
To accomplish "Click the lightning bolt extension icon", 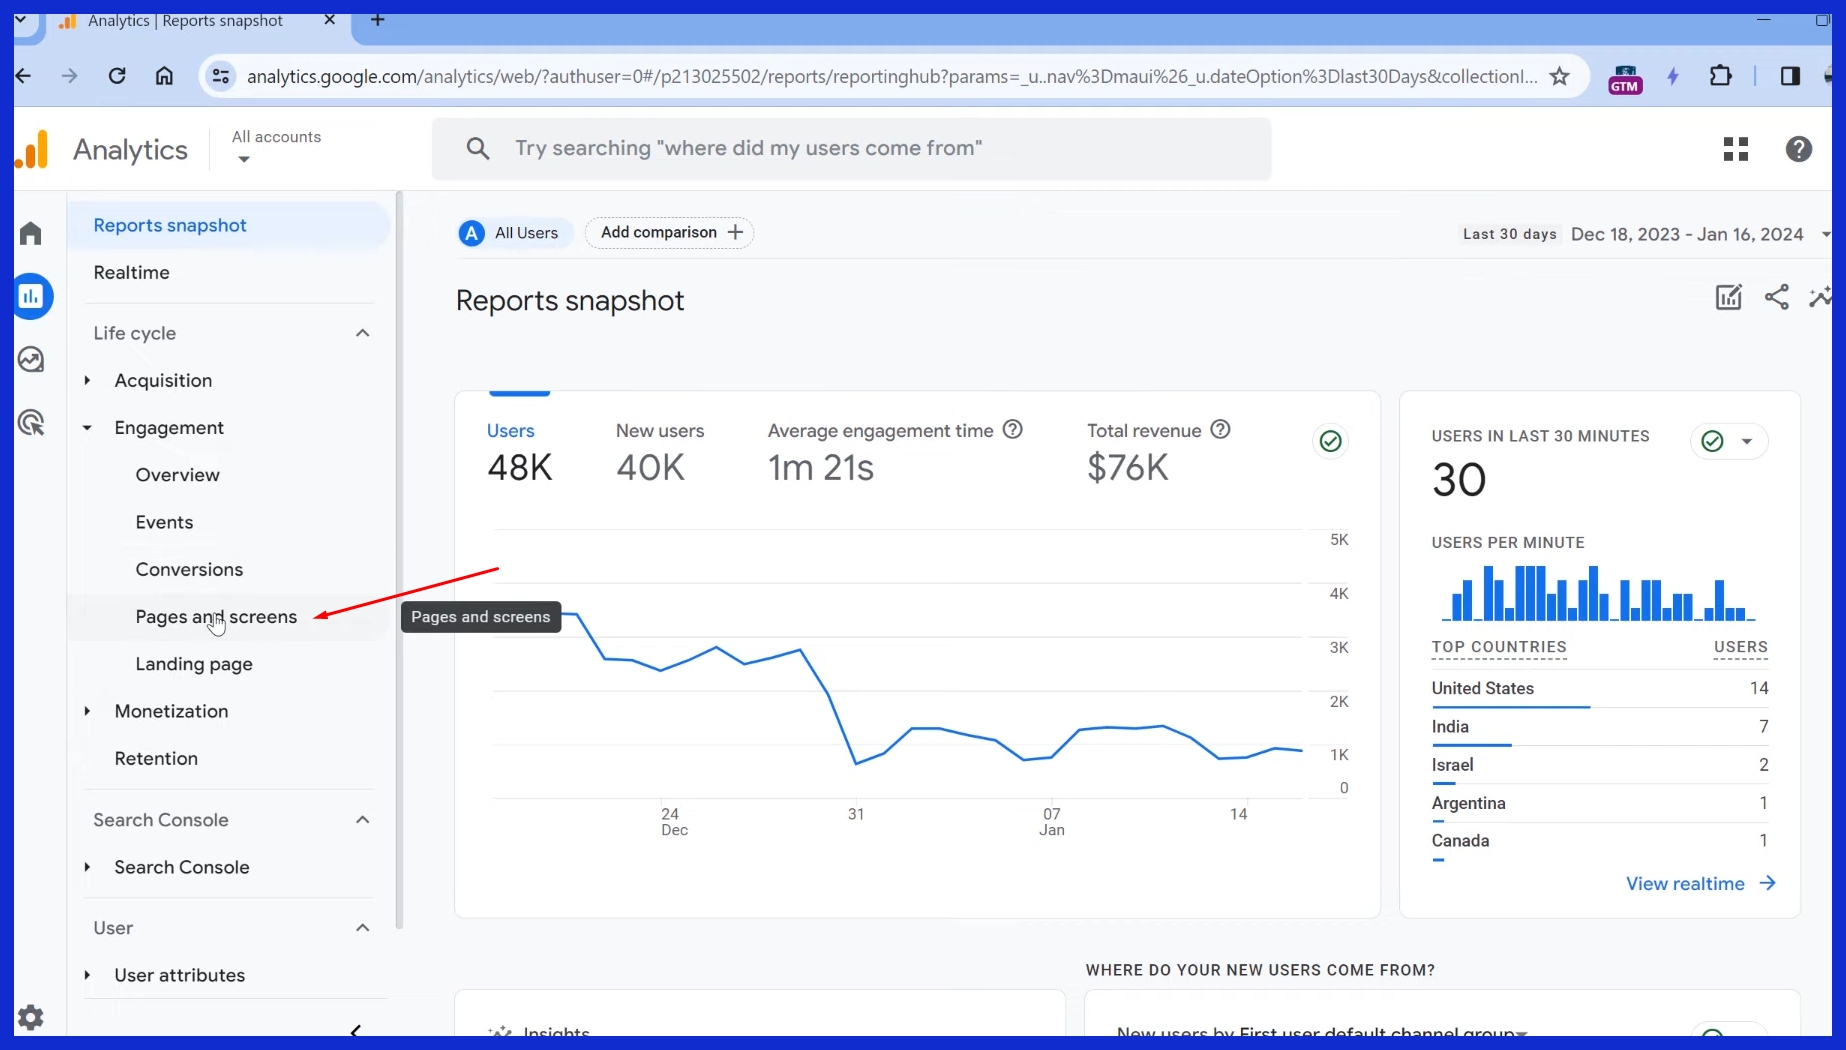I will [1673, 76].
